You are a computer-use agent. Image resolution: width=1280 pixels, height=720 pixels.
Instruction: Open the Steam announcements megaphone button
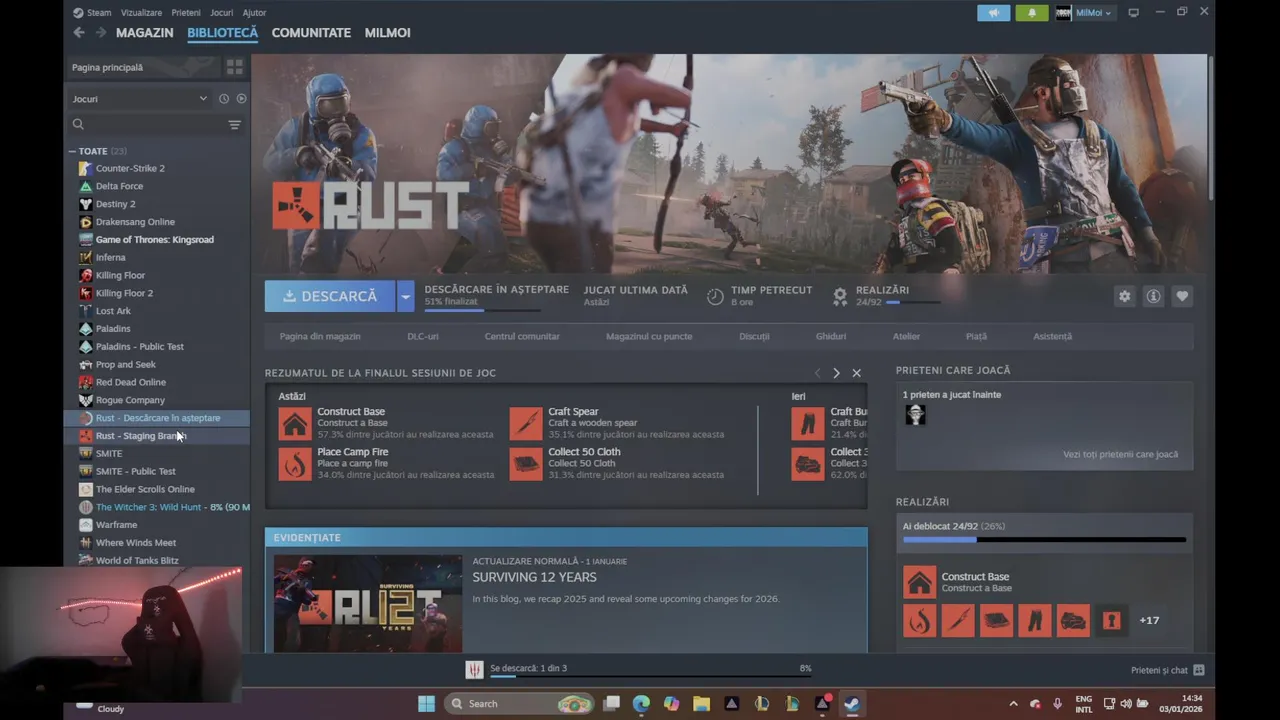click(993, 13)
